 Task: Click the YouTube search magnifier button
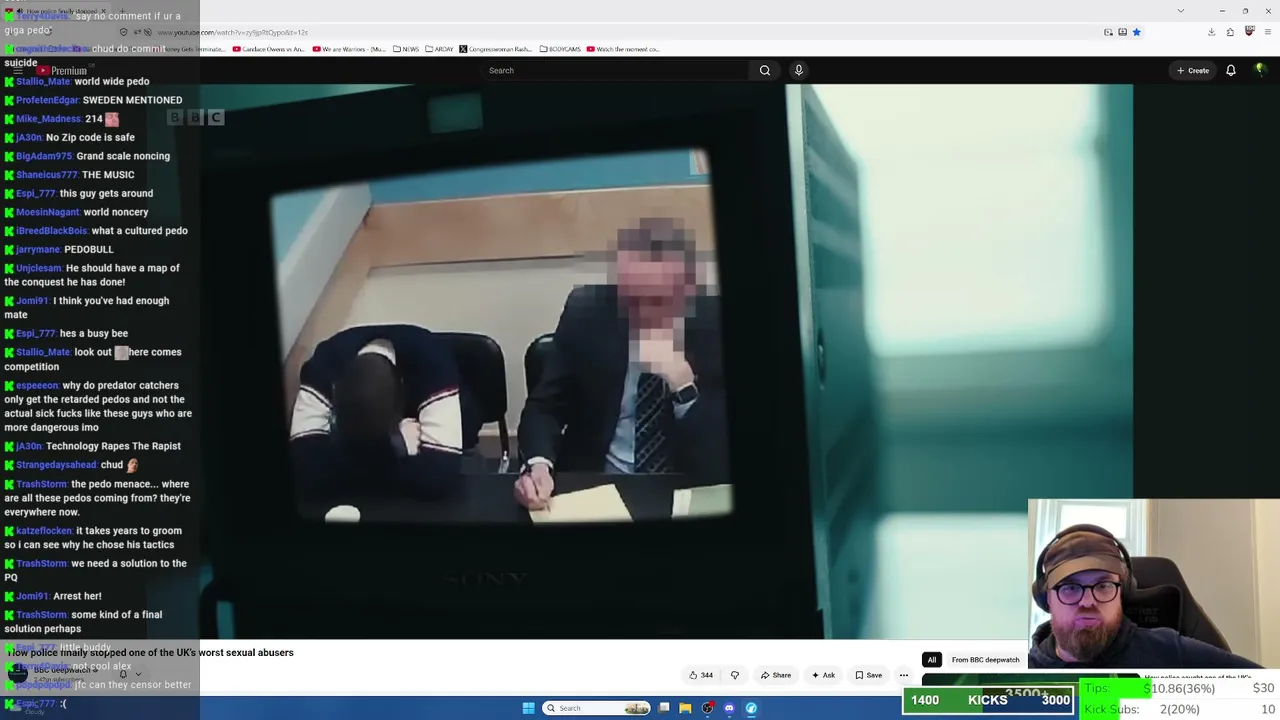click(765, 70)
